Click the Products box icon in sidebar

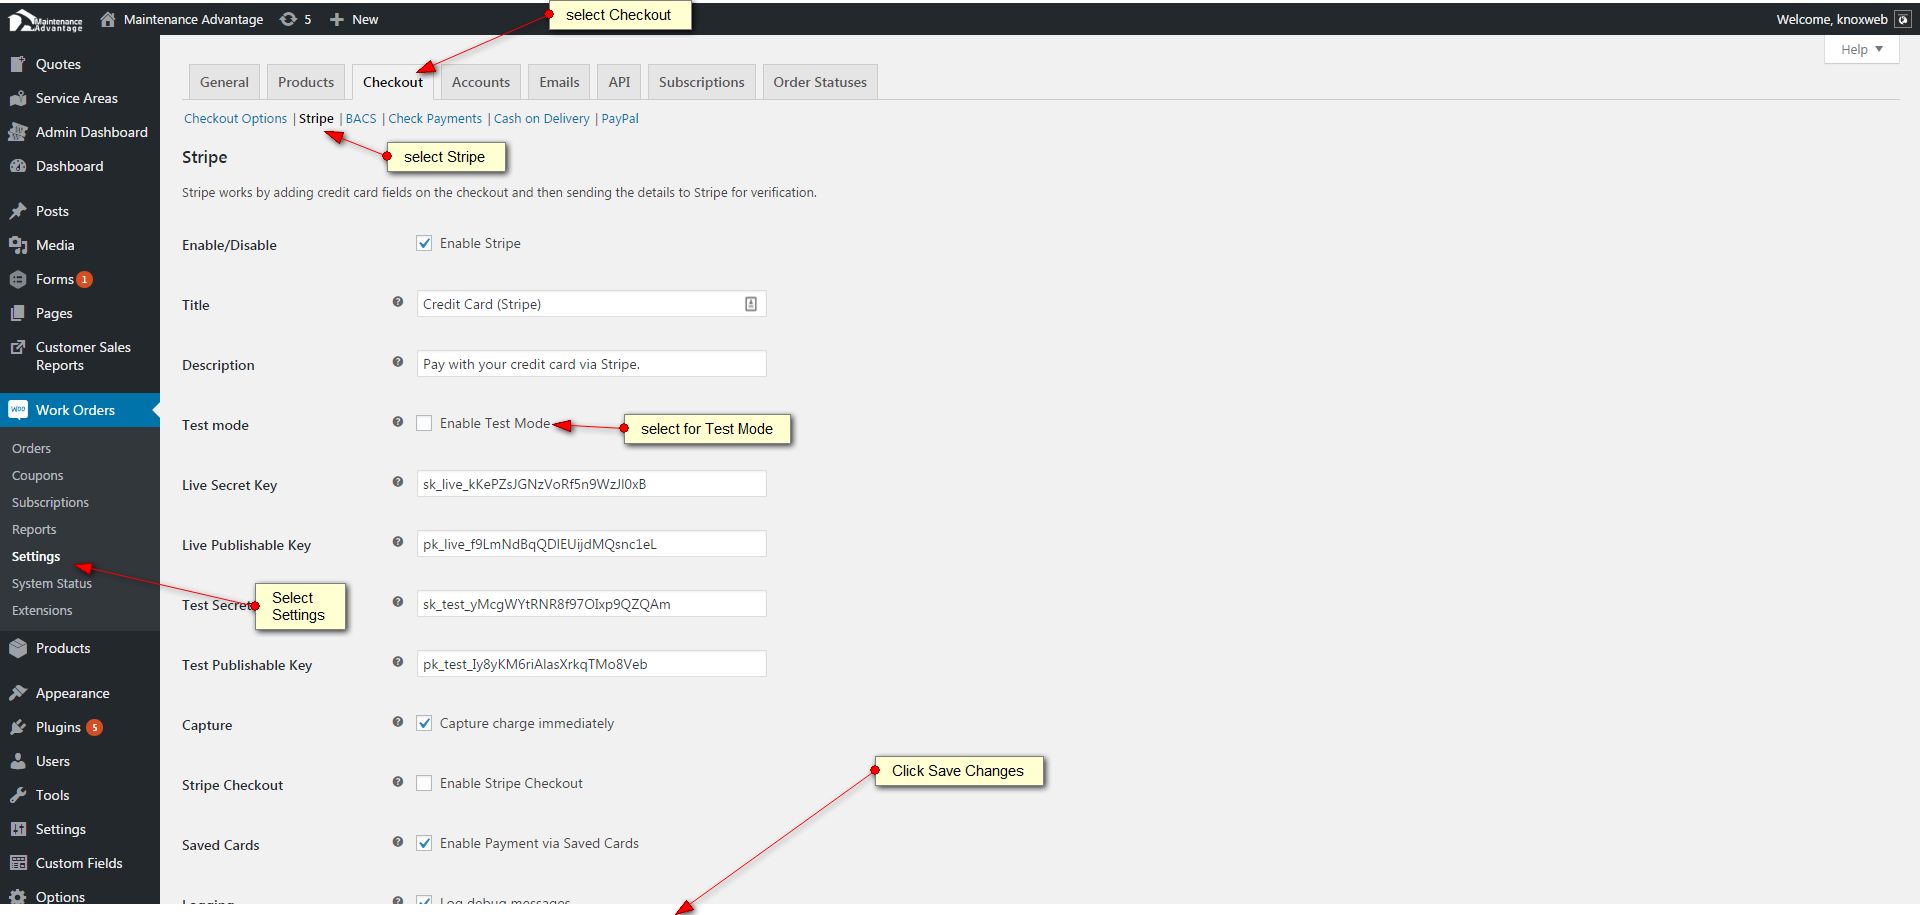coord(17,648)
